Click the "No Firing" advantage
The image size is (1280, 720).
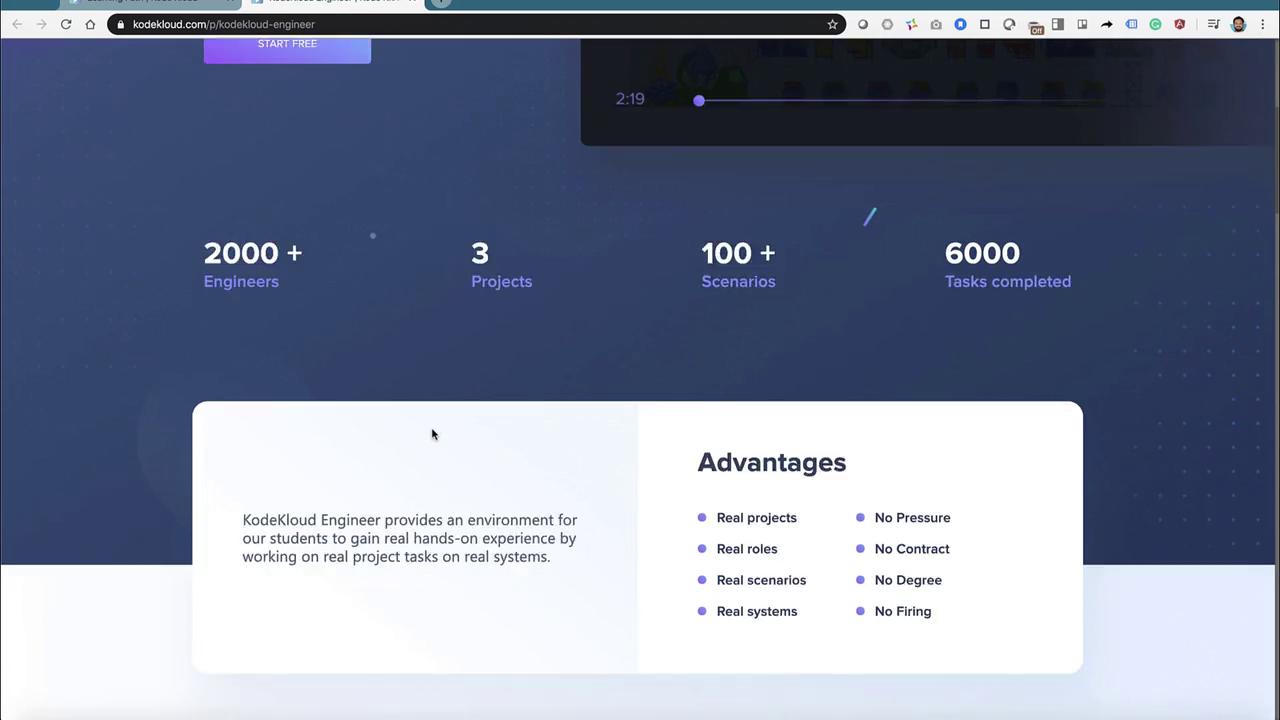pos(903,610)
